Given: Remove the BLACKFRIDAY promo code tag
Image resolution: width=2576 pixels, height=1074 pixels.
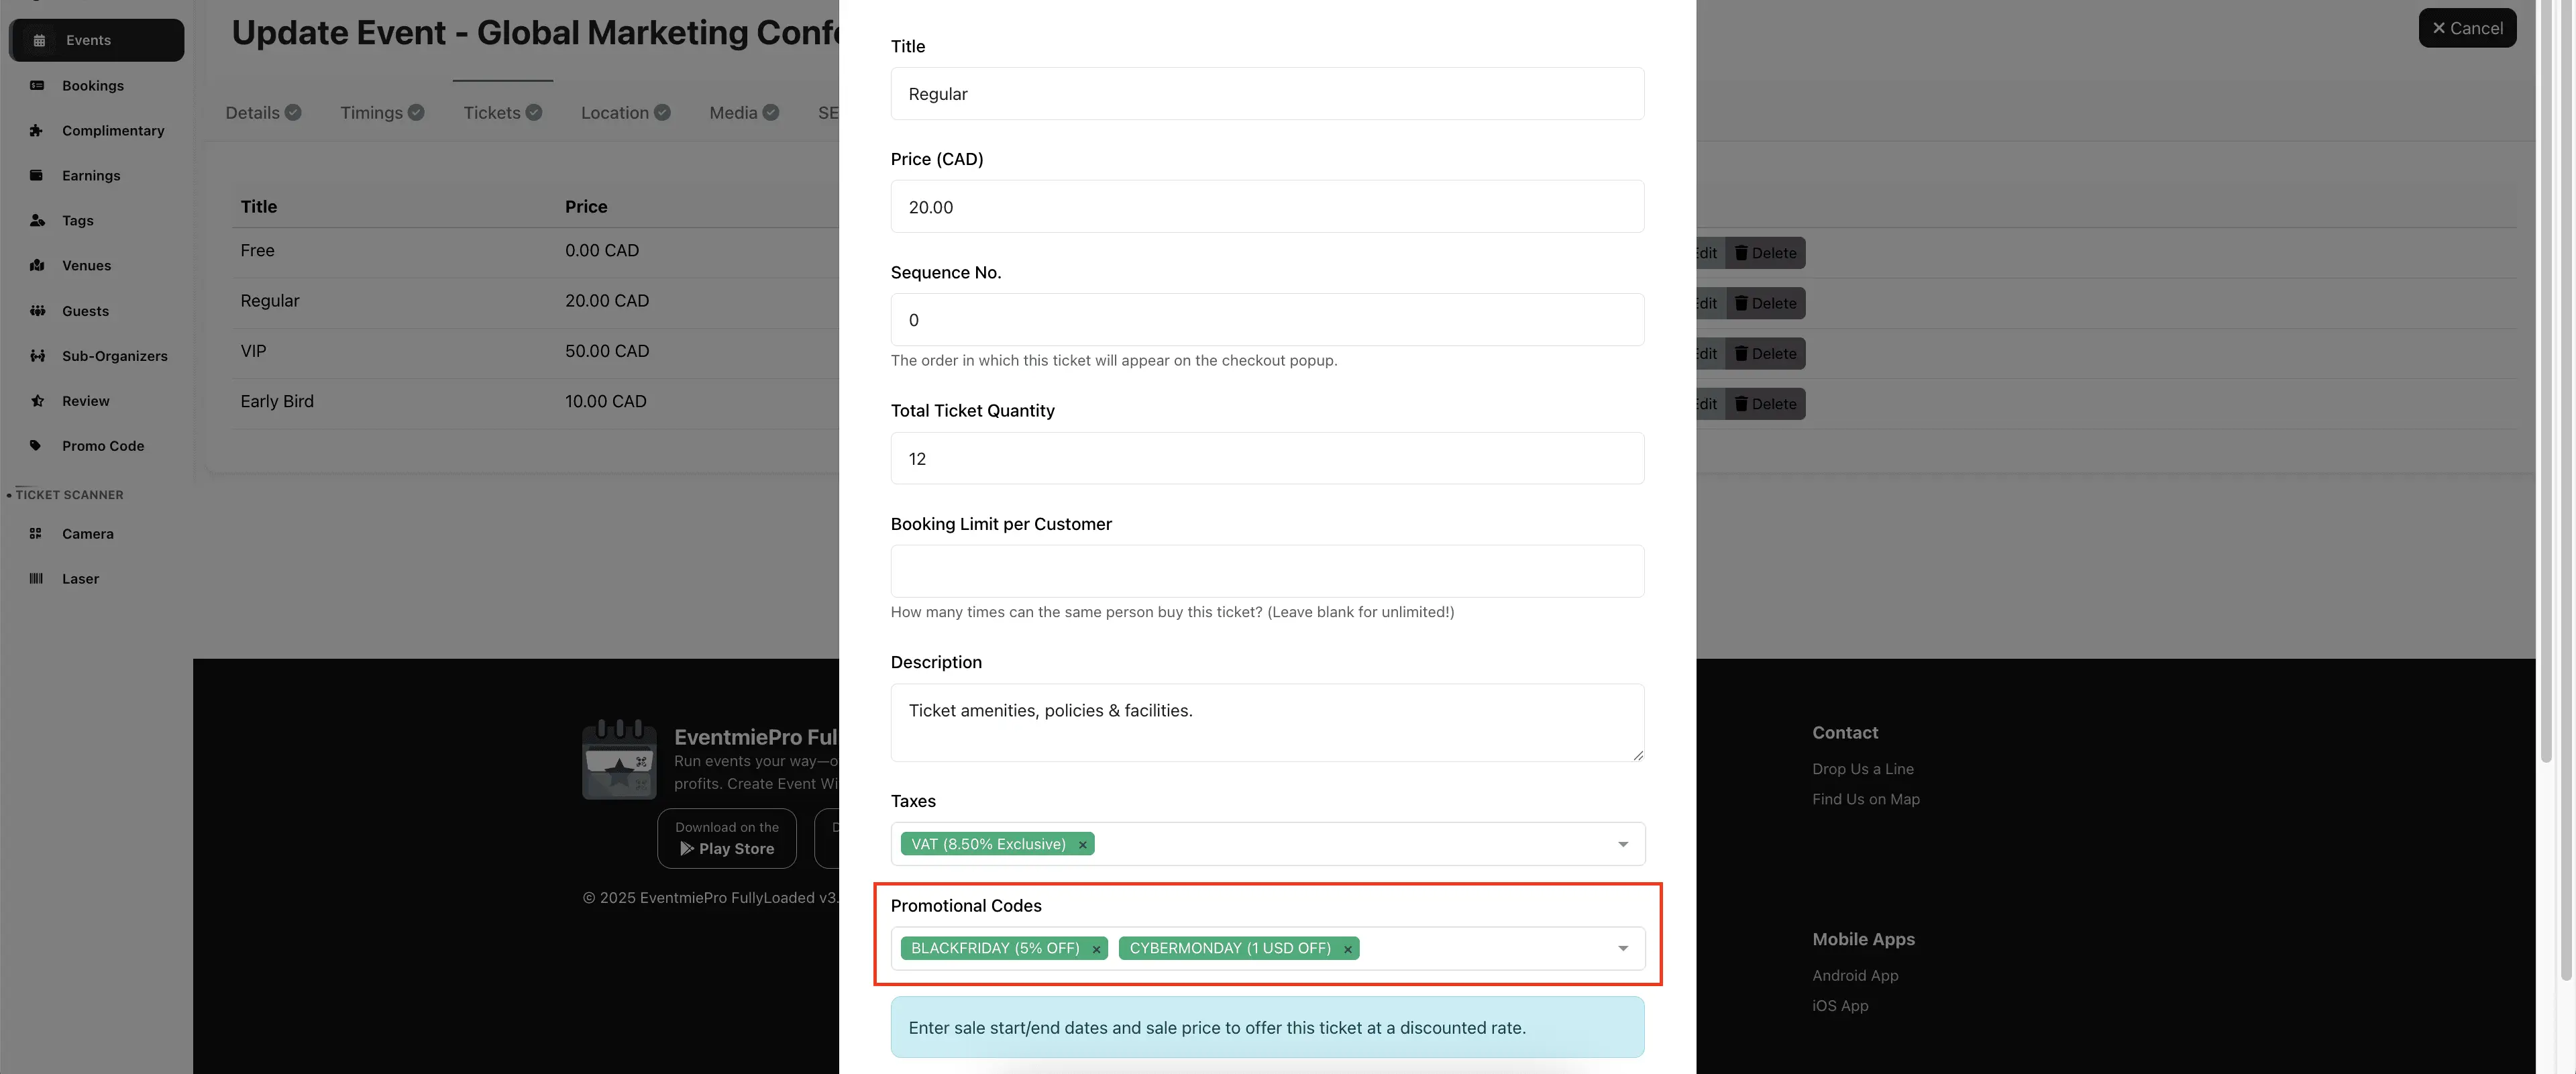Looking at the screenshot, I should click(x=1096, y=949).
